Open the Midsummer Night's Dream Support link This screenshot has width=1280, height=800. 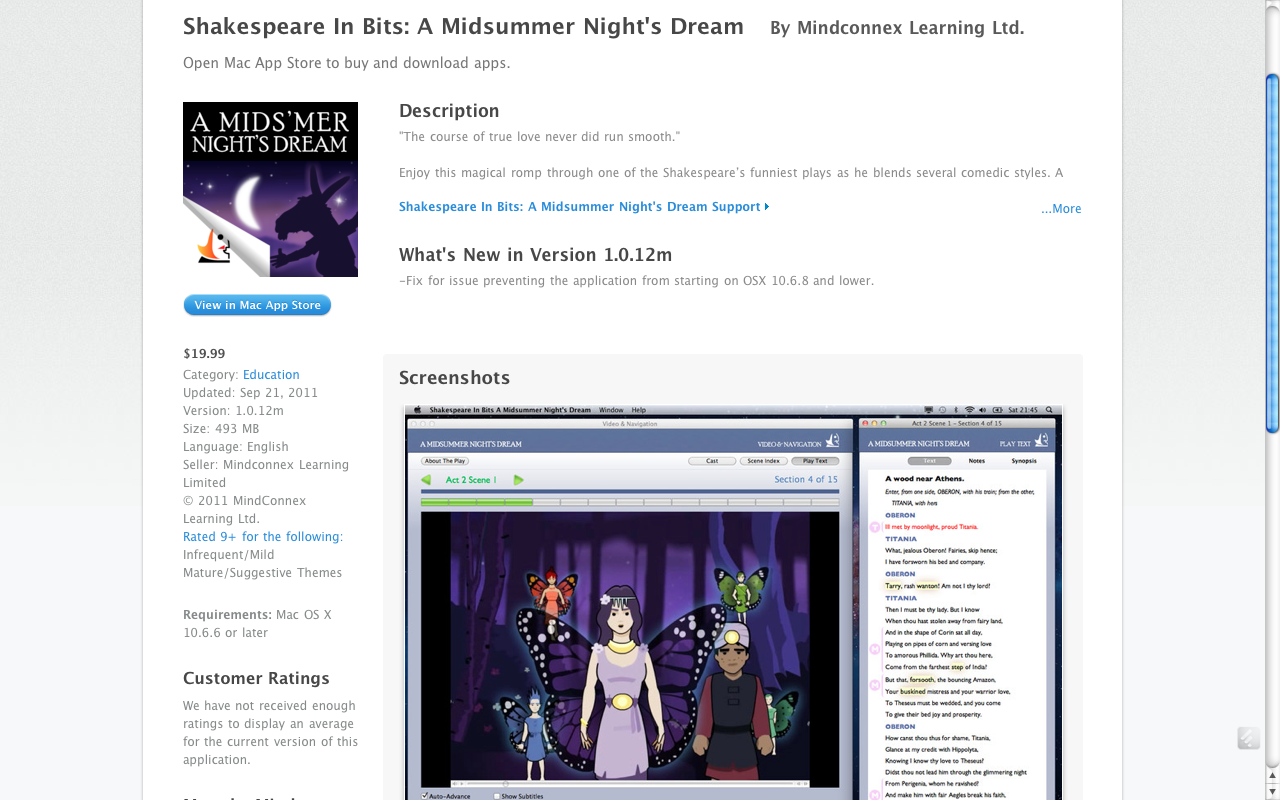coord(584,207)
